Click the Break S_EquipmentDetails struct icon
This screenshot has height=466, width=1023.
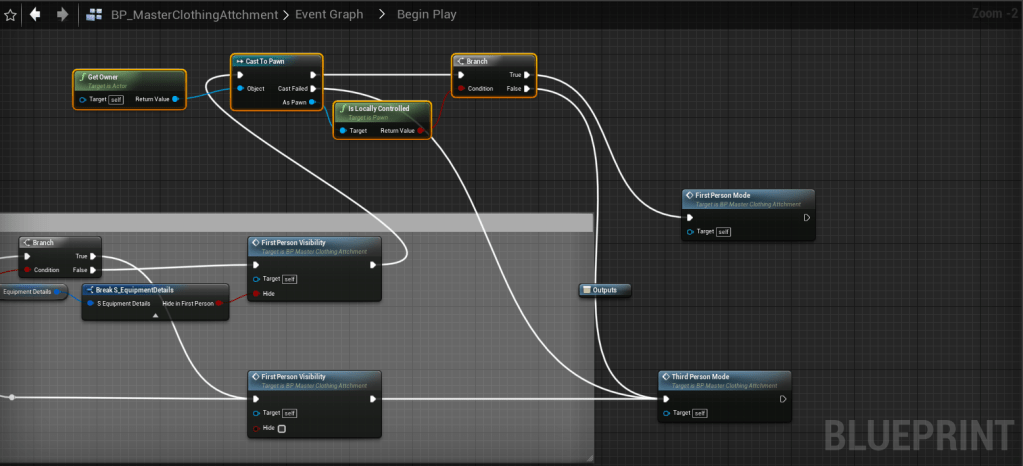pos(89,290)
